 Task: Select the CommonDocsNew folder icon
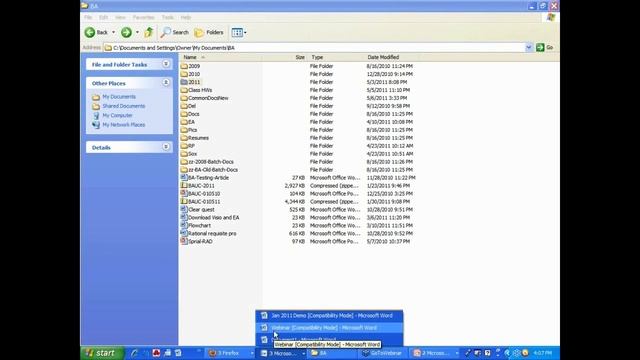point(184,98)
